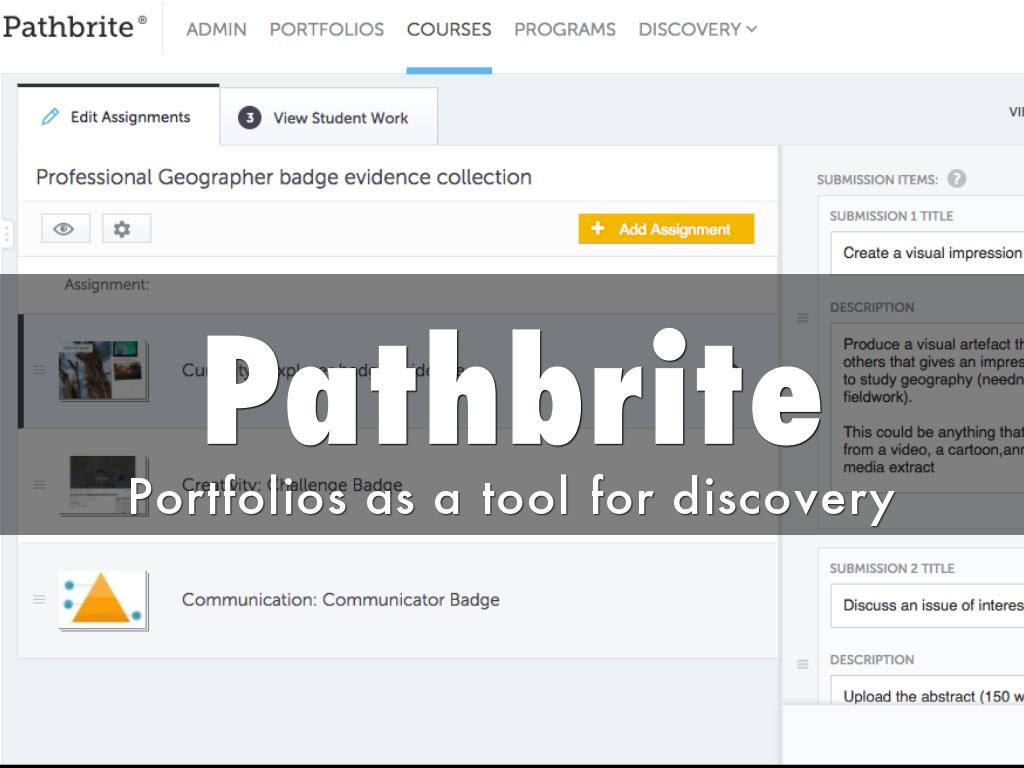Screen dimensions: 1024x768
Task: Click the pencil icon on Edit Assignments
Action: click(x=50, y=117)
